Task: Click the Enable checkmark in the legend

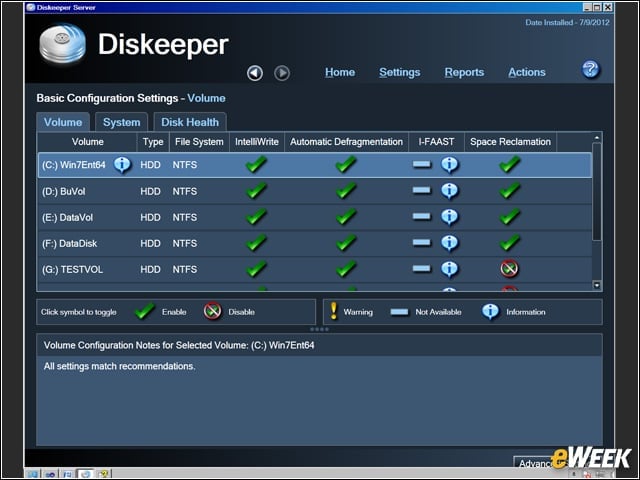Action: pos(144,311)
